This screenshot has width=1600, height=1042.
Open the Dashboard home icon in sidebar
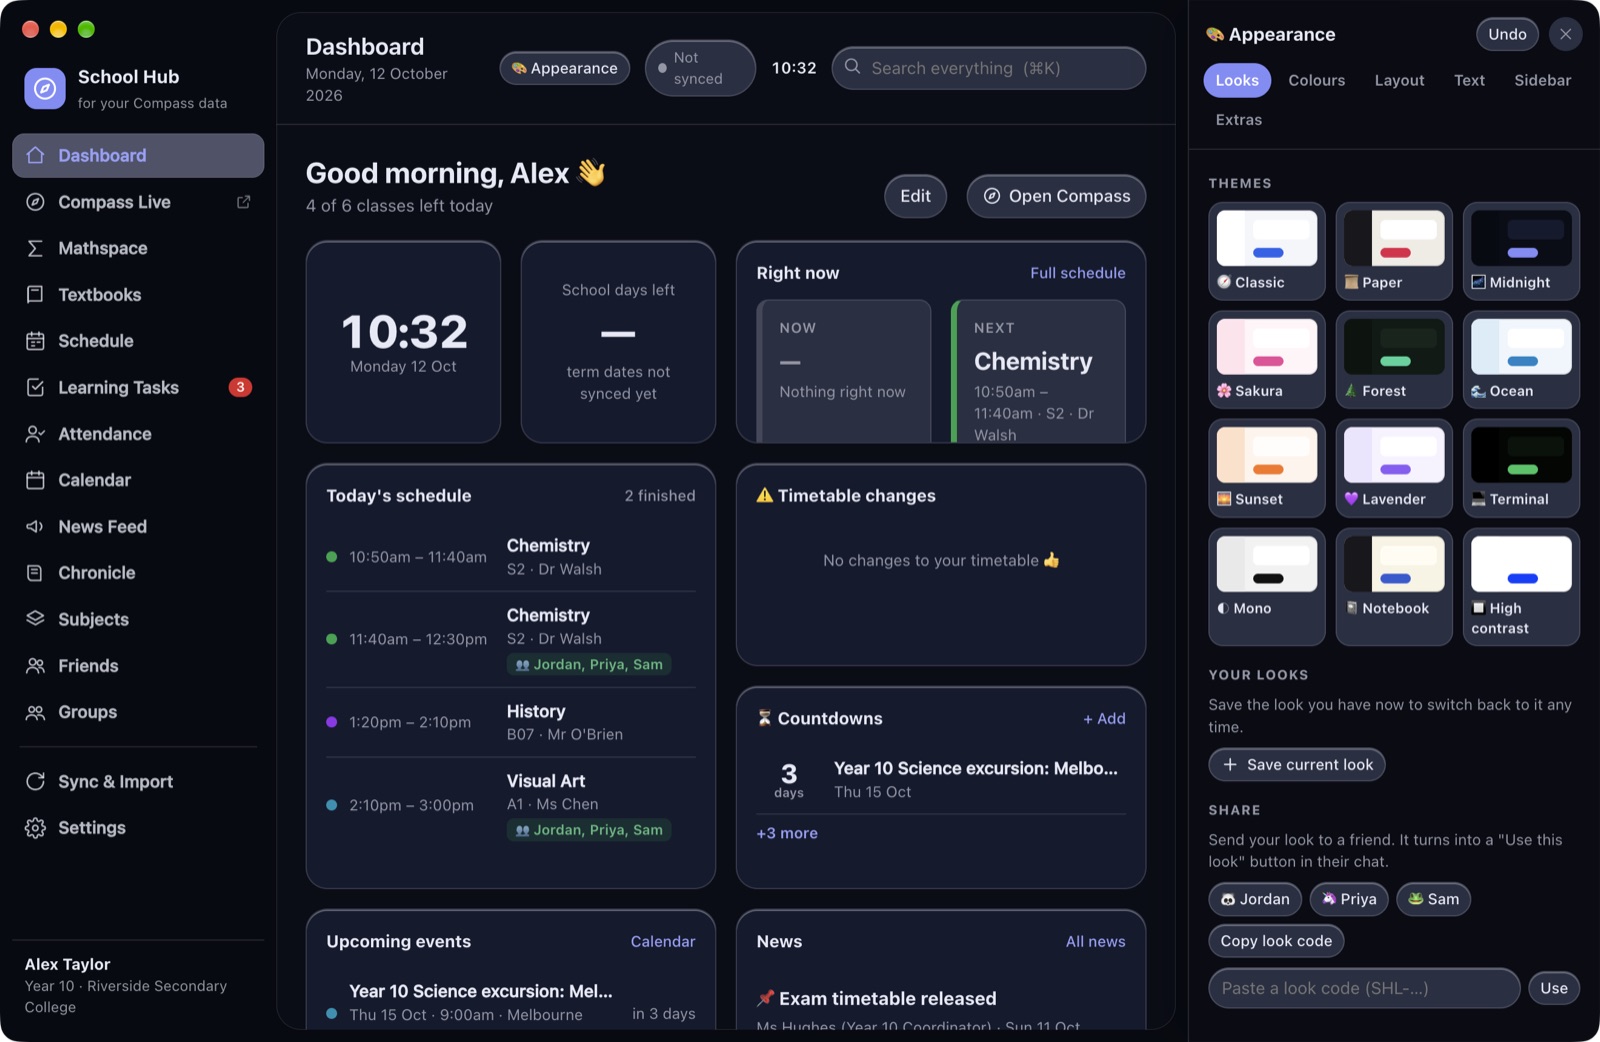[35, 155]
